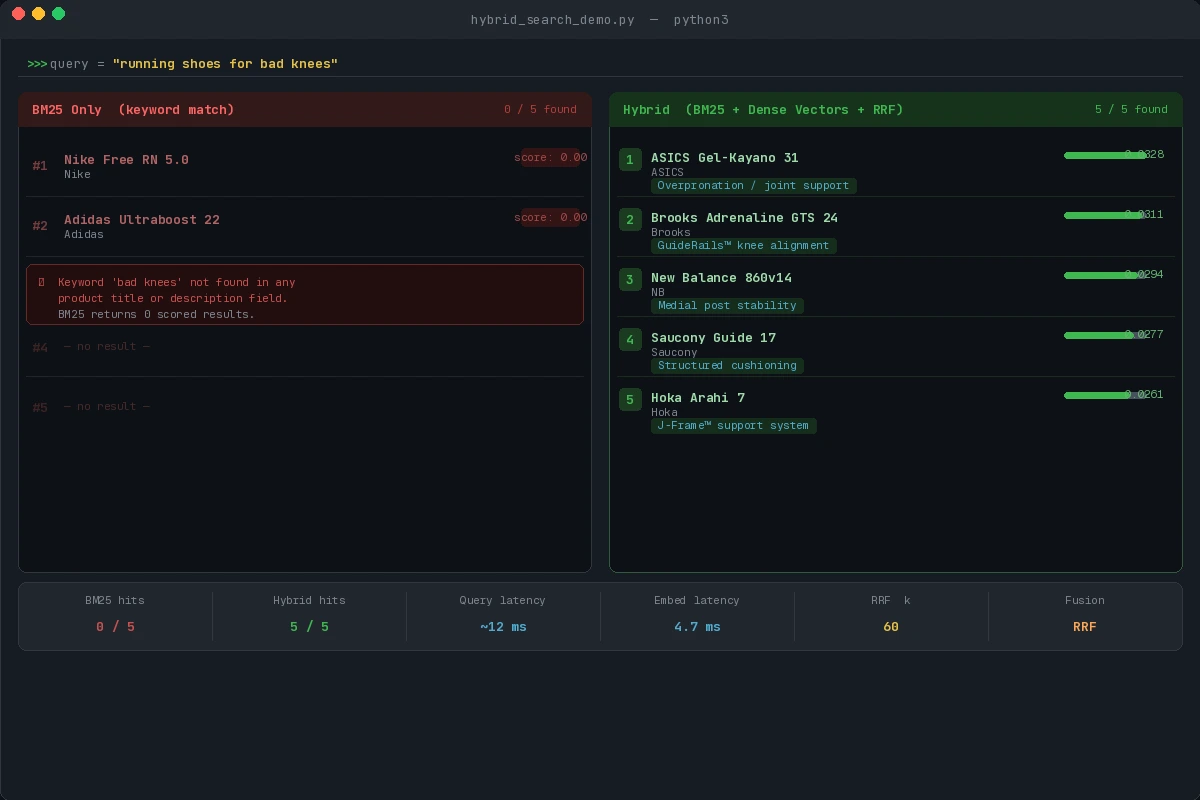
Task: Click the '5 / 5 found' counter
Action: [x=1131, y=109]
